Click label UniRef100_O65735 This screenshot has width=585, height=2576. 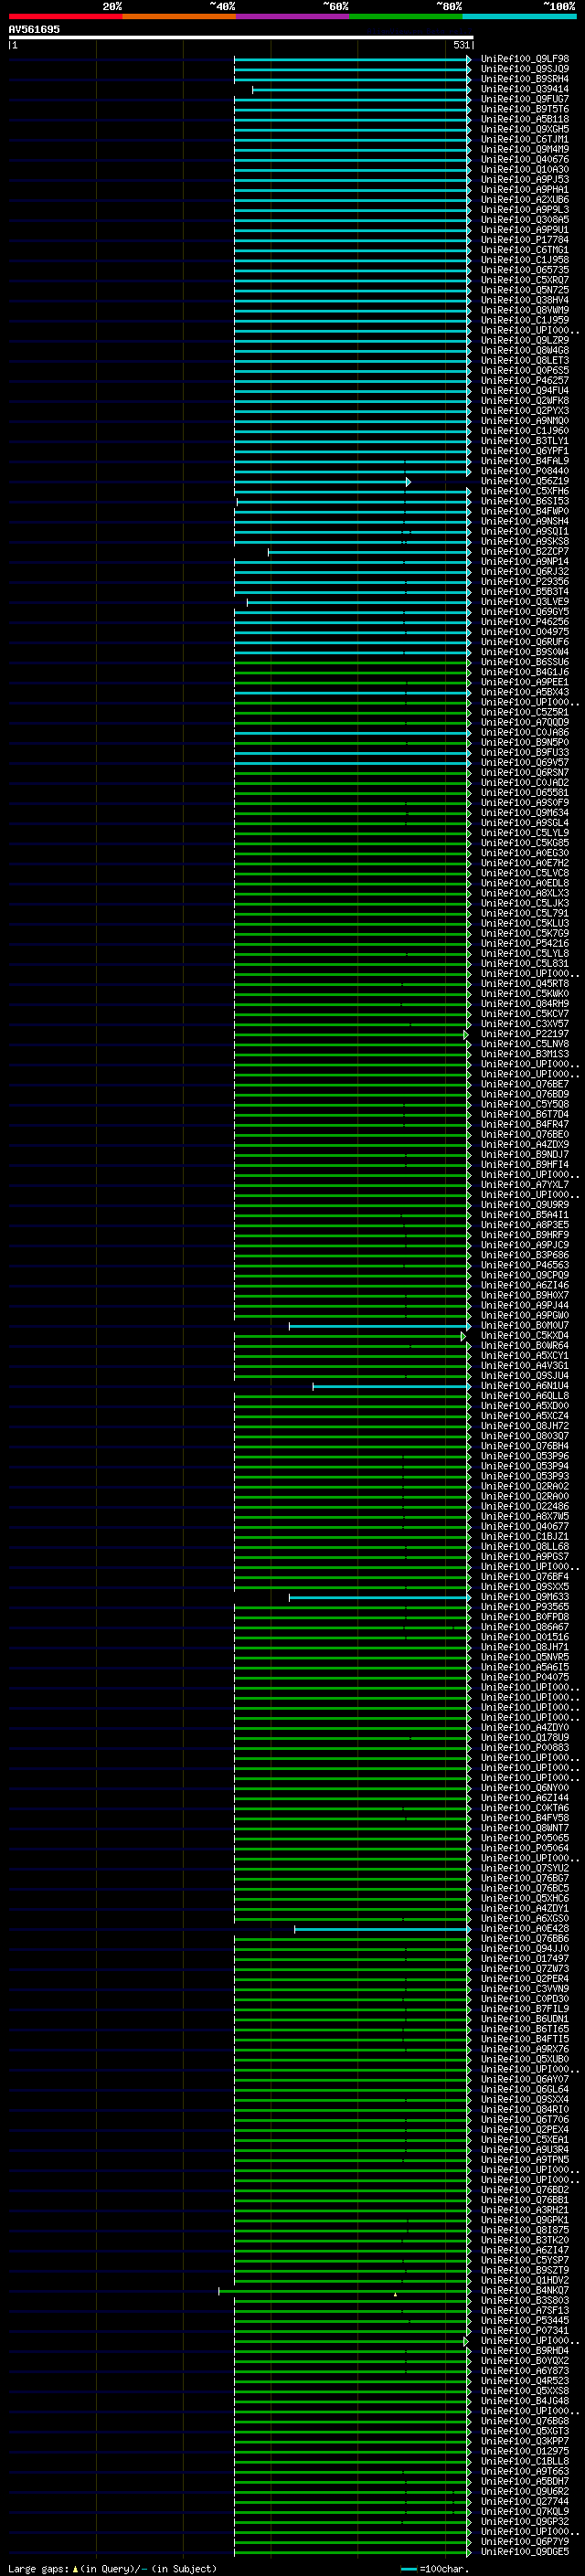[x=525, y=270]
